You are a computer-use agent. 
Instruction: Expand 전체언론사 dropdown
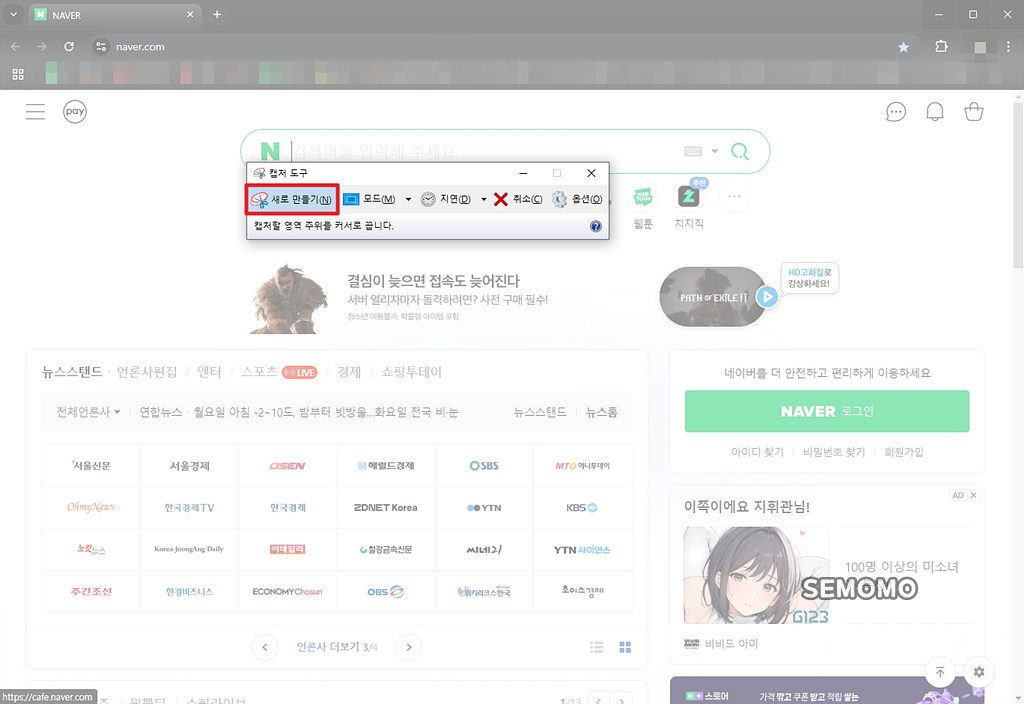pyautogui.click(x=88, y=412)
